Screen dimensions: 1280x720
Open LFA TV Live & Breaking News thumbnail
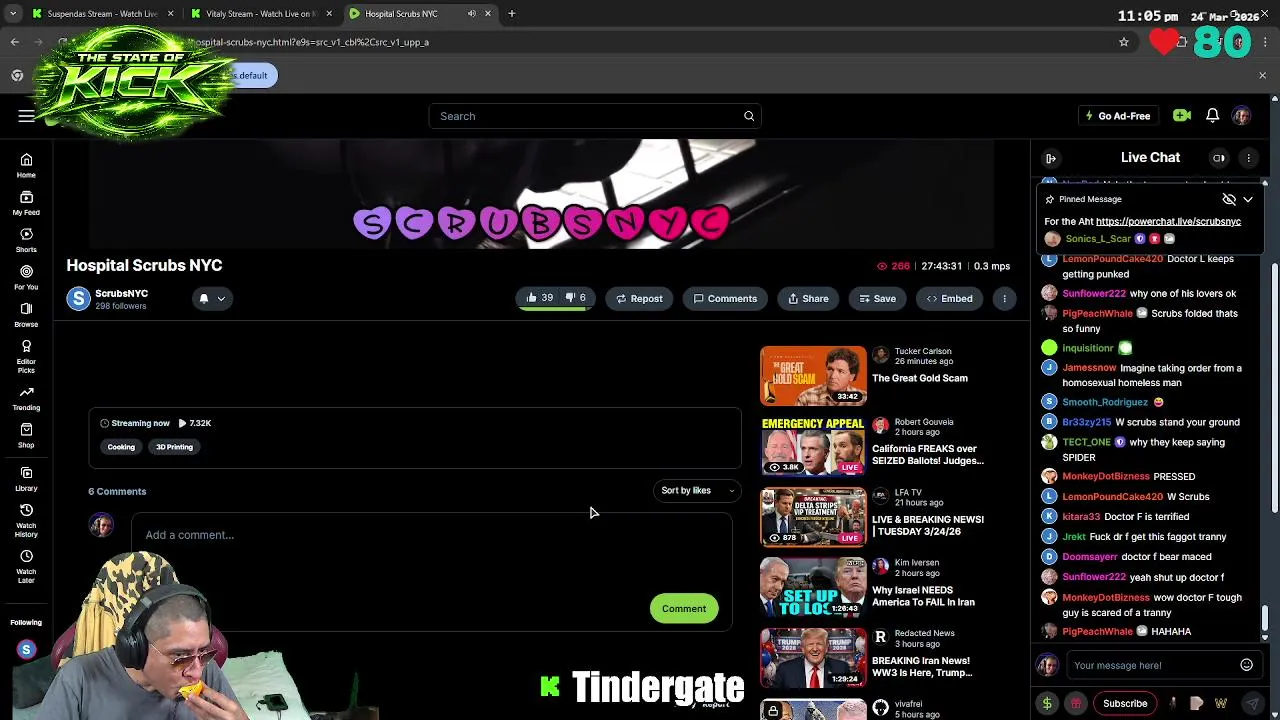click(x=813, y=517)
